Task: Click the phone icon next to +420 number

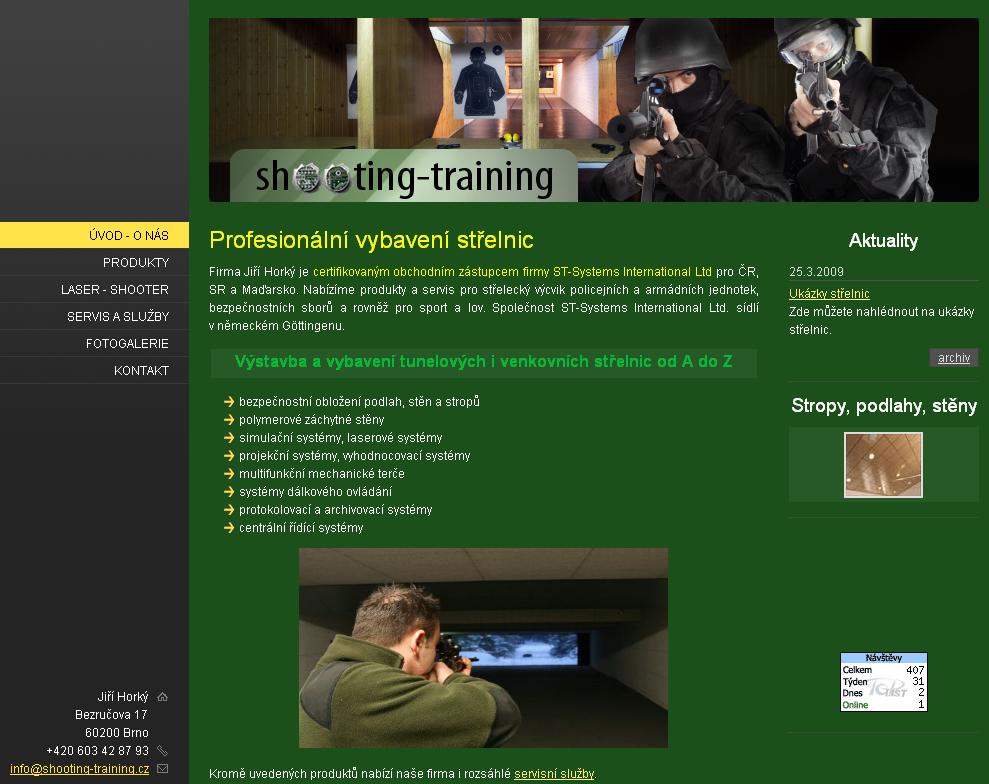Action: (x=162, y=751)
